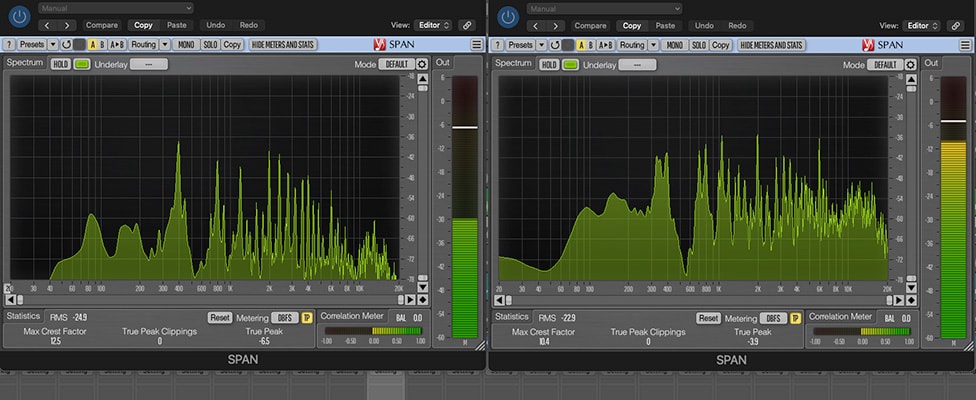This screenshot has height=400, width=976.
Task: Open the Correlation Meter tab in right SPAN
Action: click(x=840, y=316)
